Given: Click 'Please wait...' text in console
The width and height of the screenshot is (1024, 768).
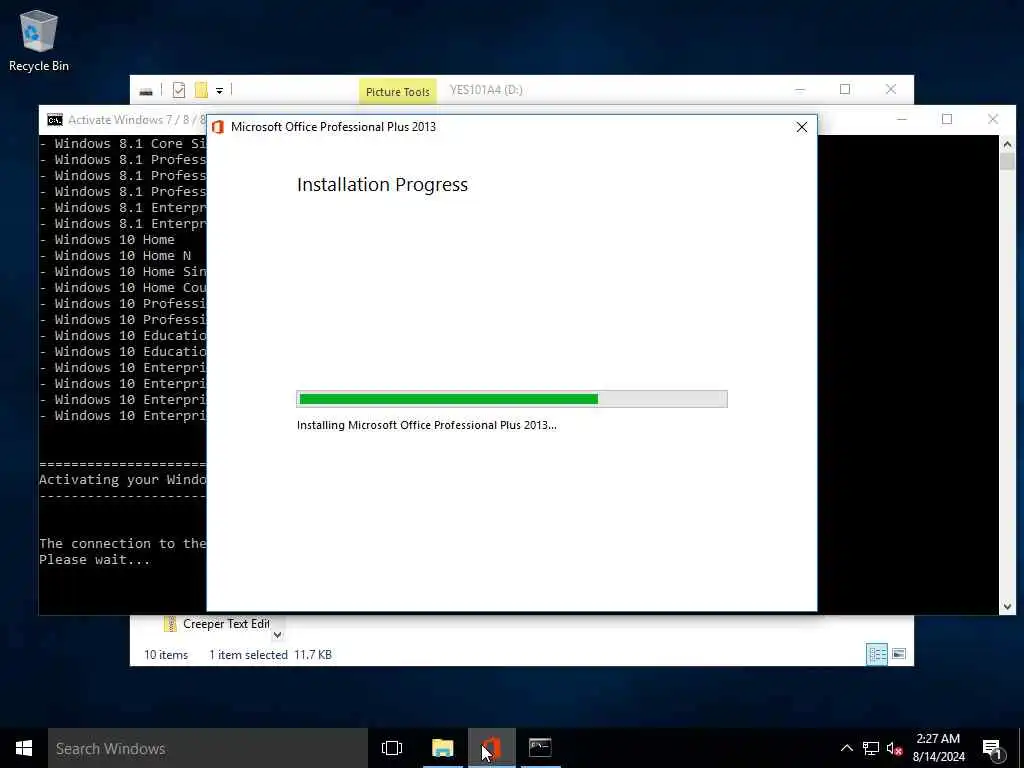Looking at the screenshot, I should pyautogui.click(x=94, y=560).
